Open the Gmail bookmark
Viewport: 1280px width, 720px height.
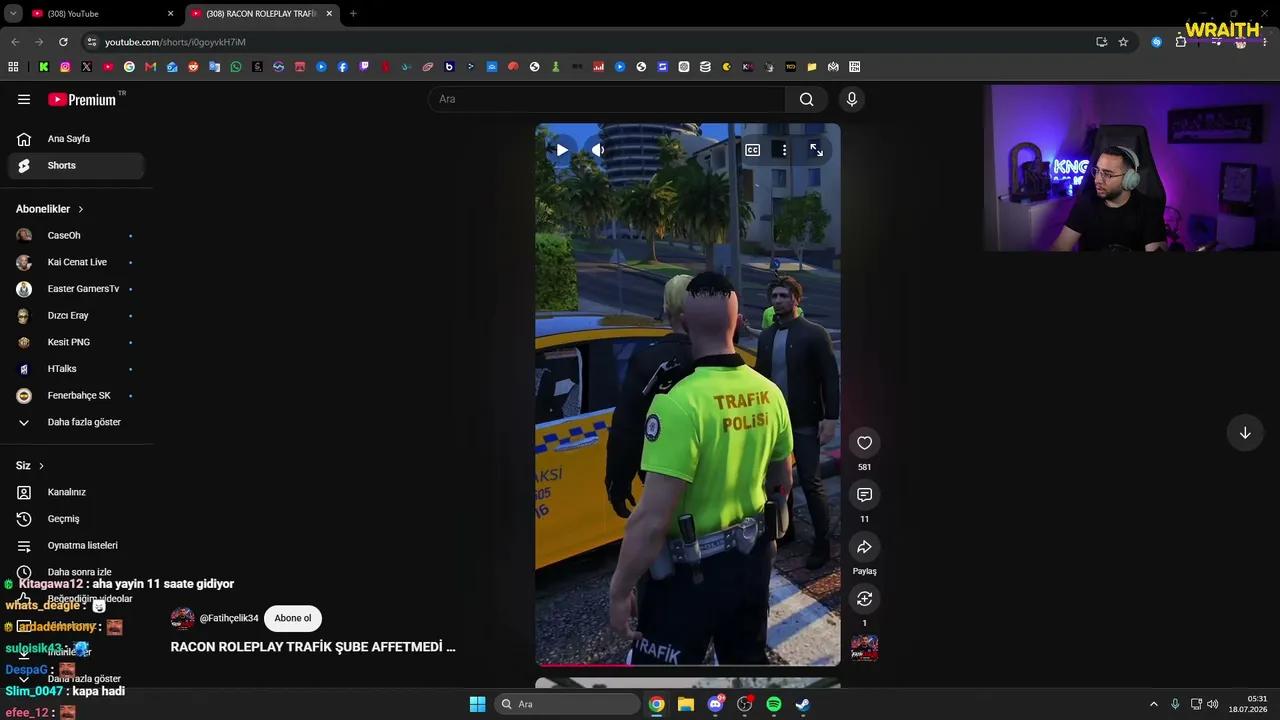[150, 67]
